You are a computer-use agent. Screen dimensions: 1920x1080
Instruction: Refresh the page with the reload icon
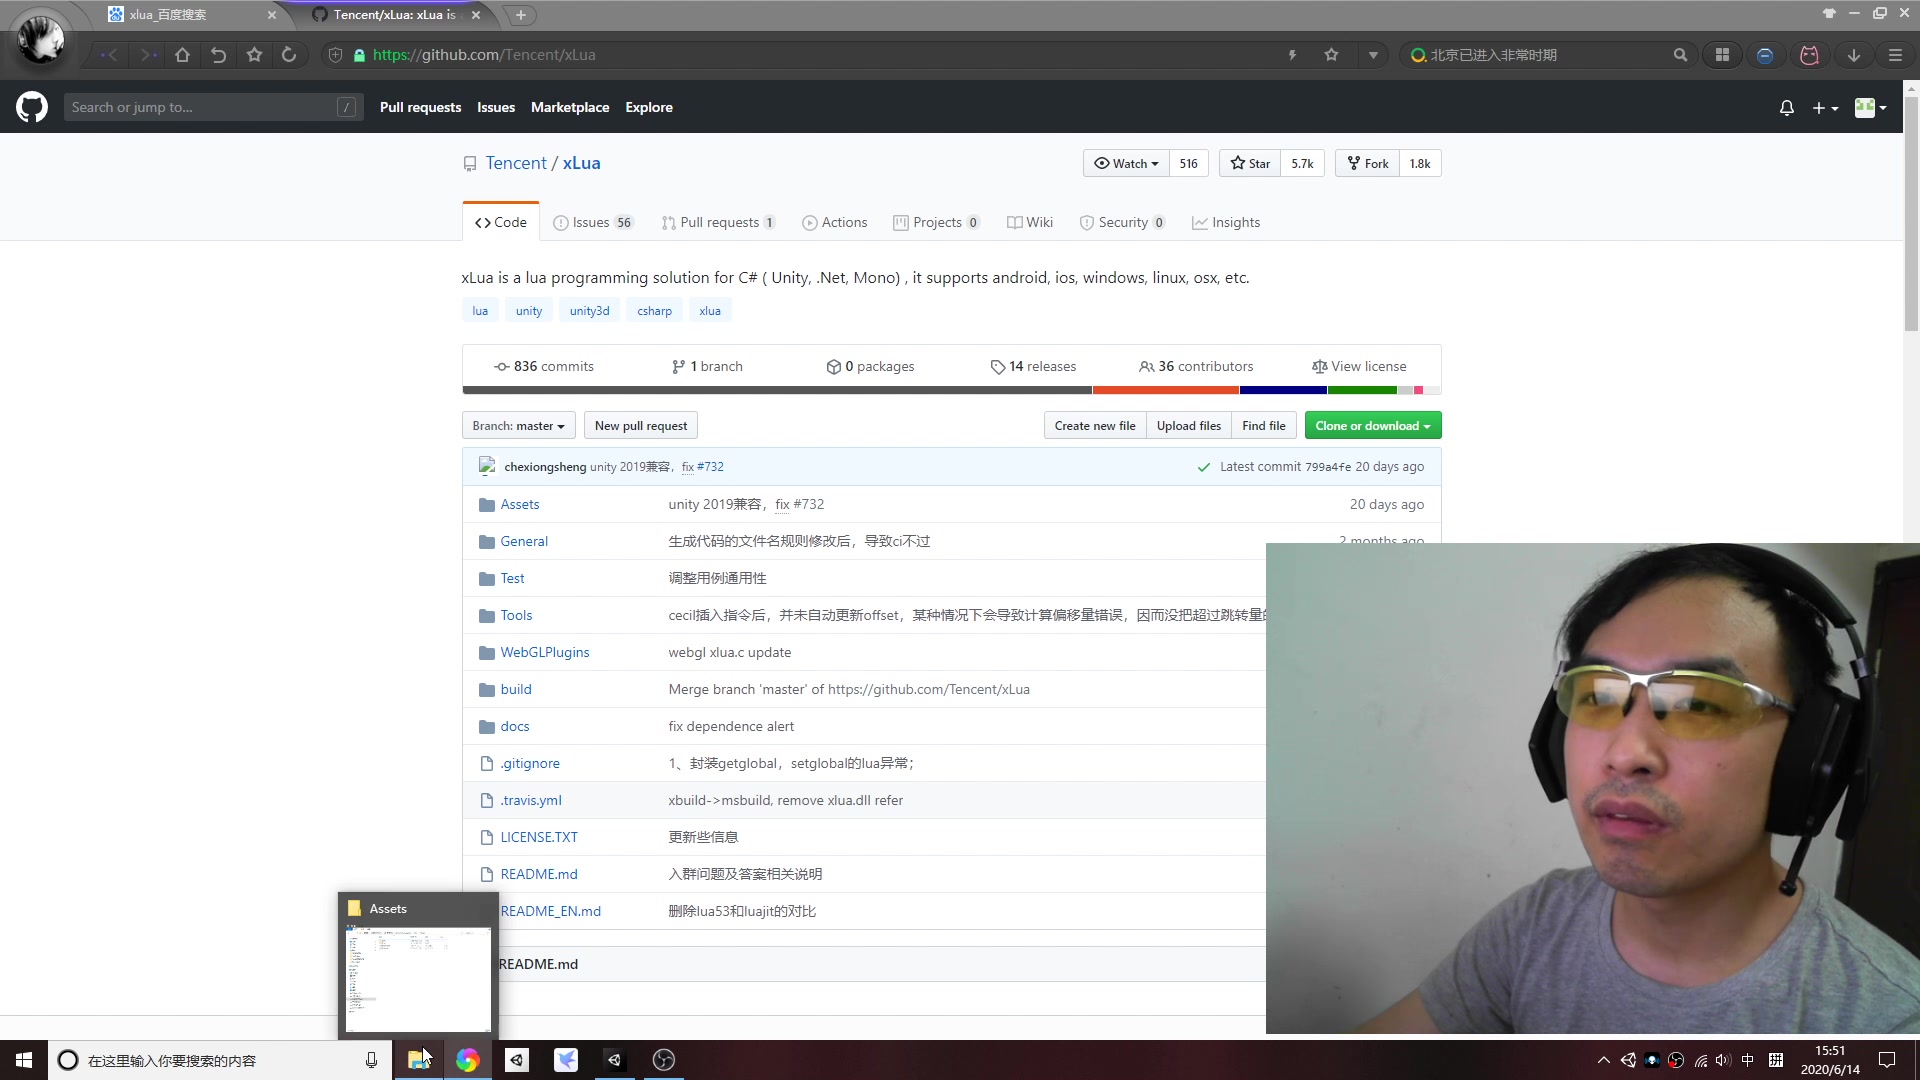[290, 55]
